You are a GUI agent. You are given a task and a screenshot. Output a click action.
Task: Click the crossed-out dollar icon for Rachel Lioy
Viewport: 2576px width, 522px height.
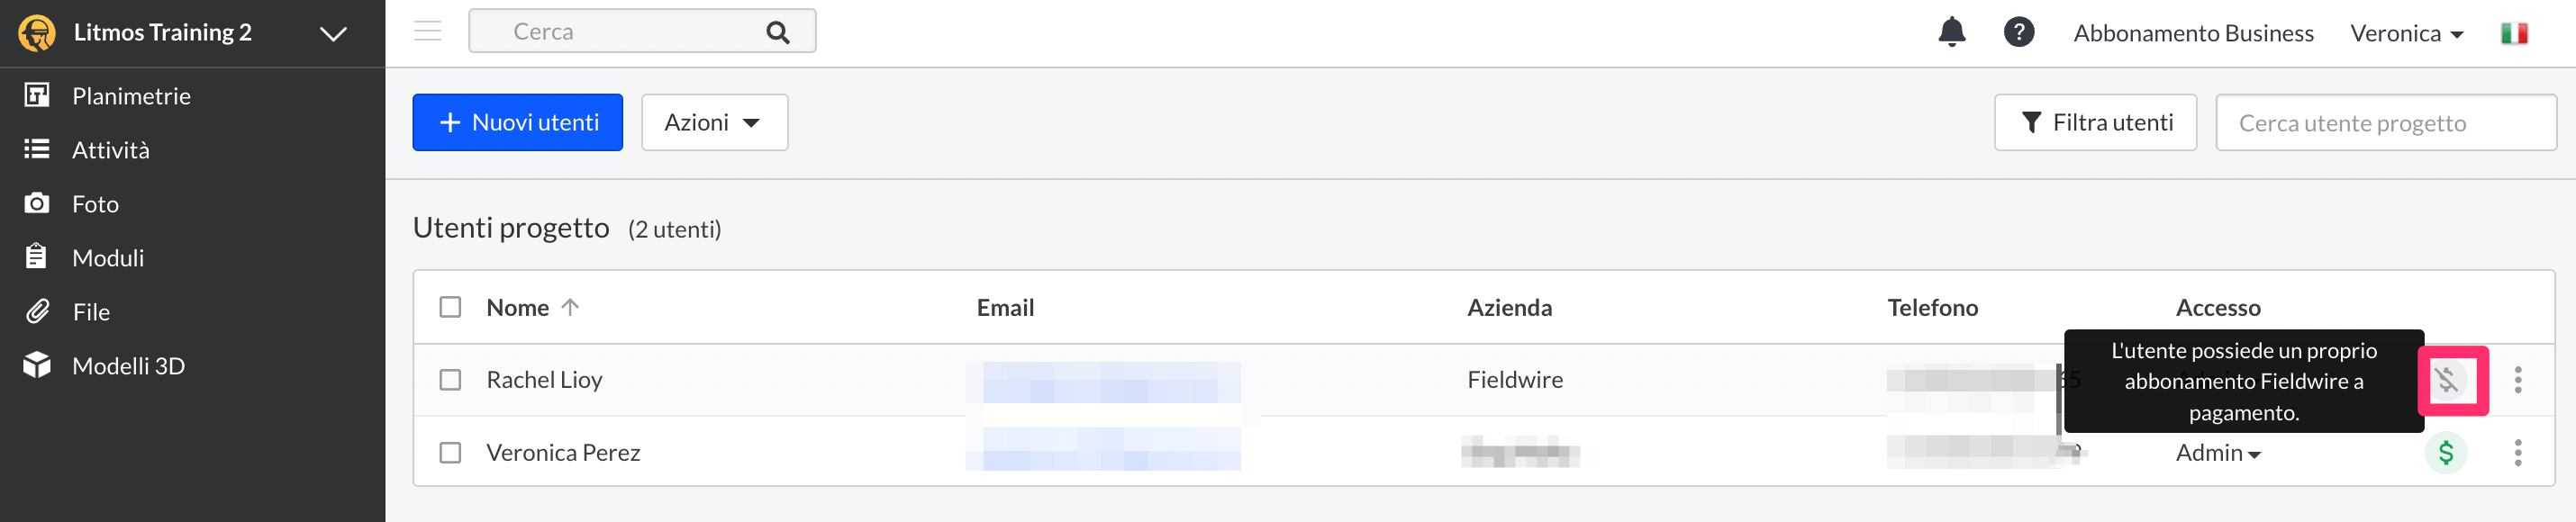click(2446, 380)
